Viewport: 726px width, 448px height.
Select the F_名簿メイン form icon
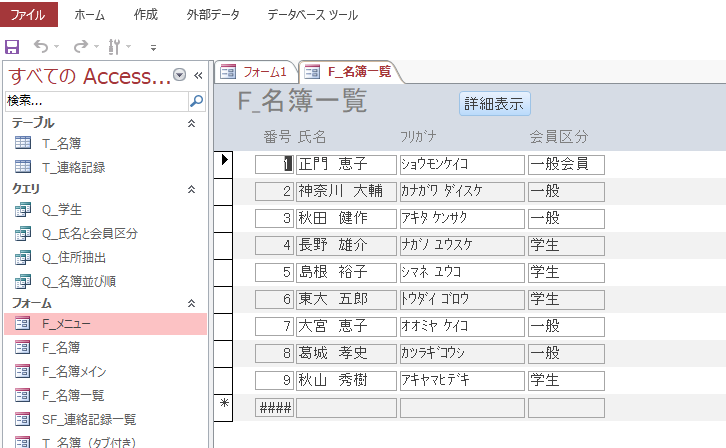coord(23,371)
